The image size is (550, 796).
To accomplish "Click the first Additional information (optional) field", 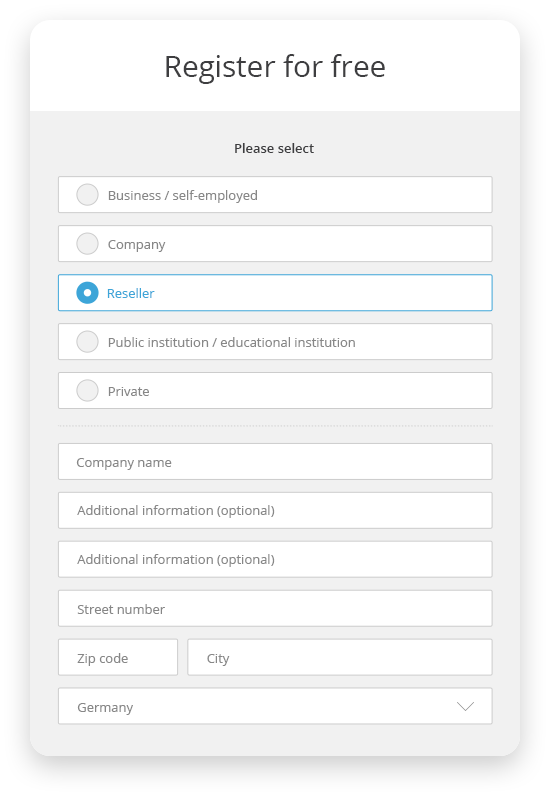I will click(x=275, y=510).
